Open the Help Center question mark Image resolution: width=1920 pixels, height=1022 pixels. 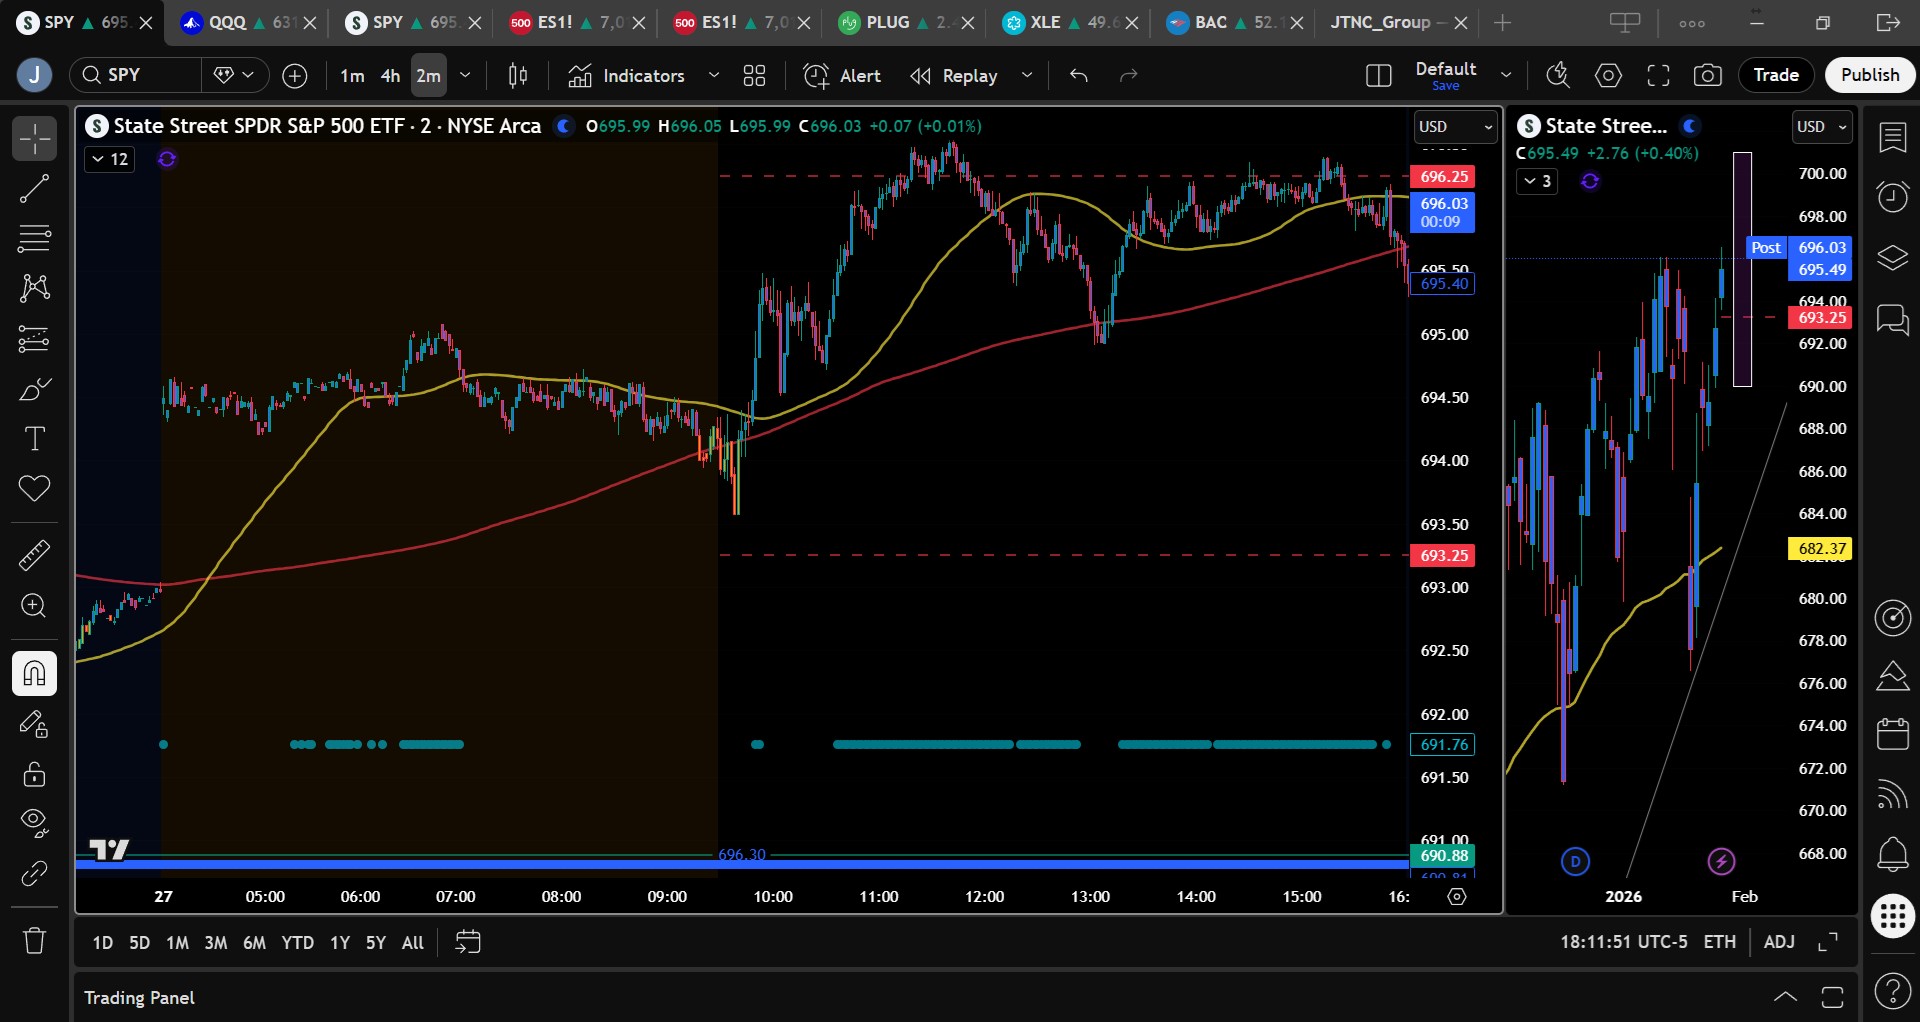1892,991
